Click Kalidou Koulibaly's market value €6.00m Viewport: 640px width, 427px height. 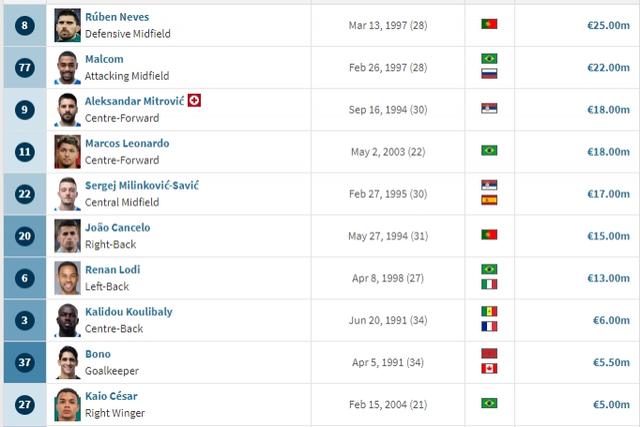(611, 320)
